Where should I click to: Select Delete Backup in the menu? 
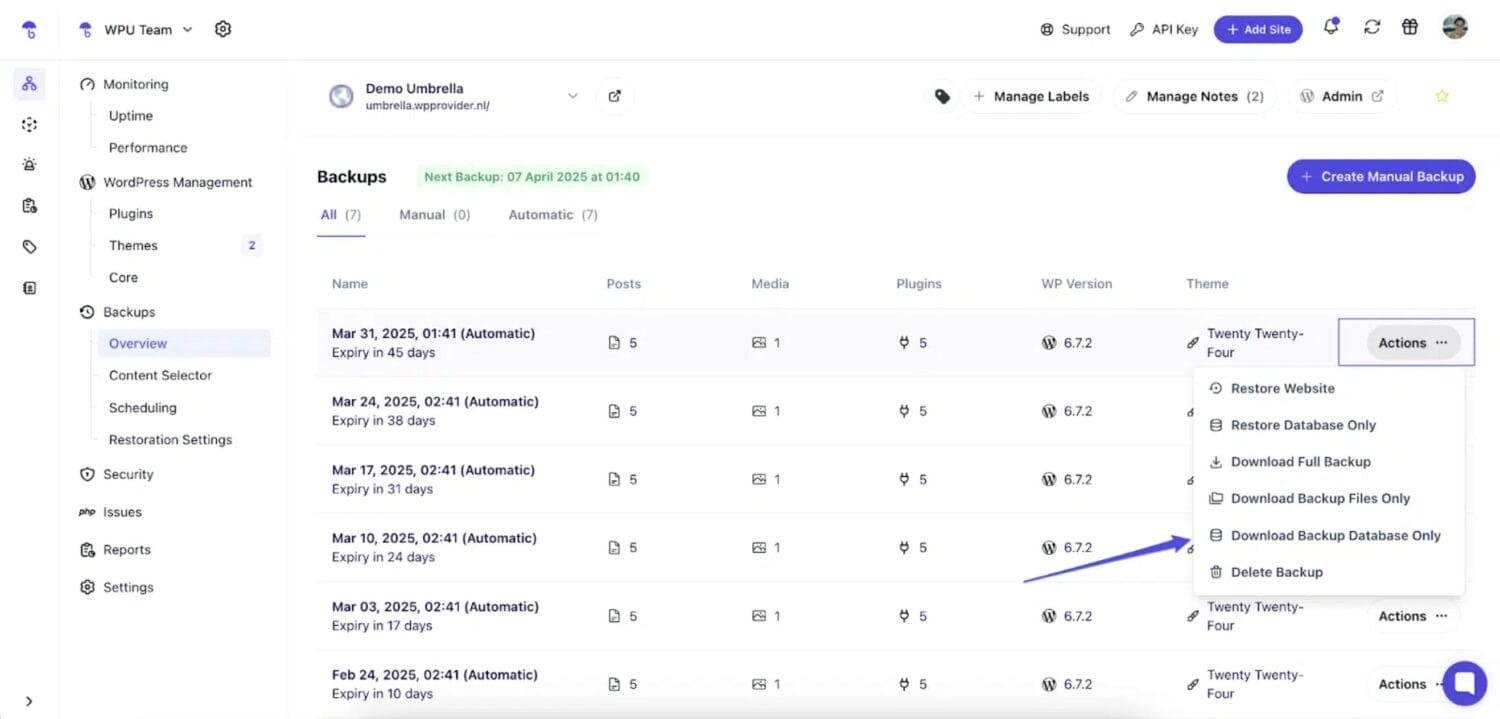tap(1276, 572)
